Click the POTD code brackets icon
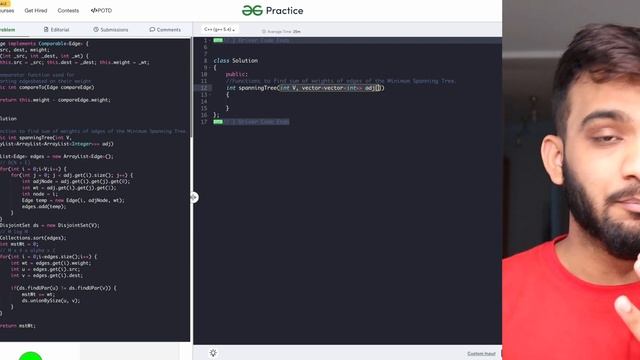The height and width of the screenshot is (360, 640). pos(94,11)
